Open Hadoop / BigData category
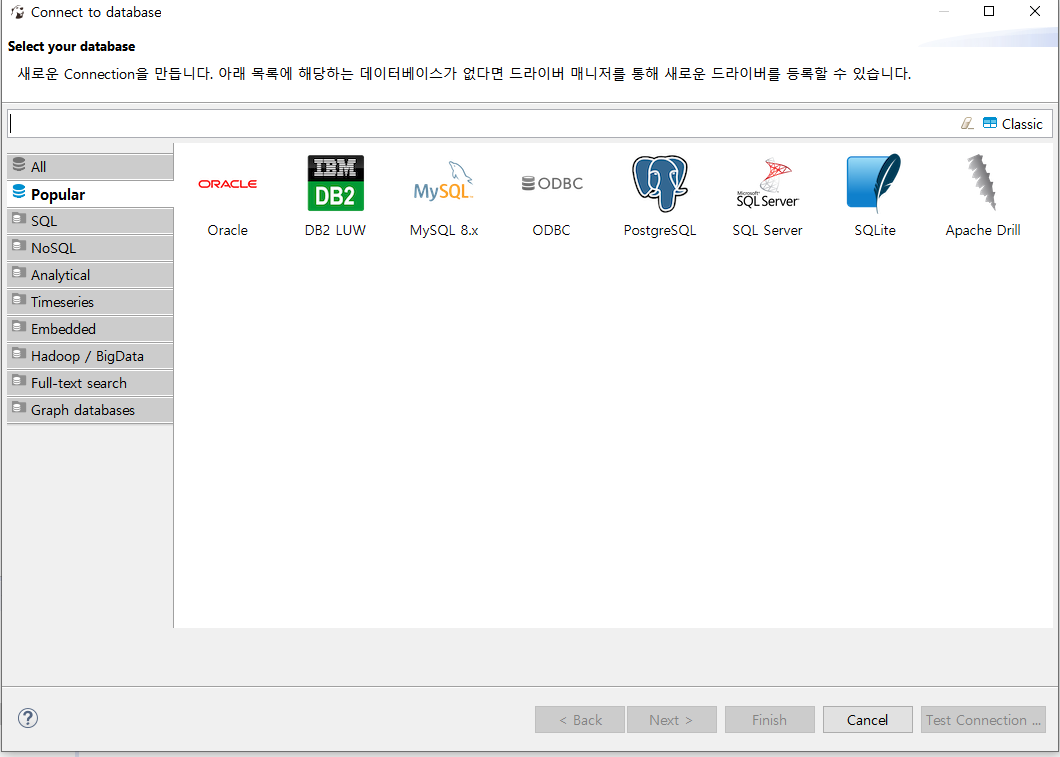 [x=91, y=356]
